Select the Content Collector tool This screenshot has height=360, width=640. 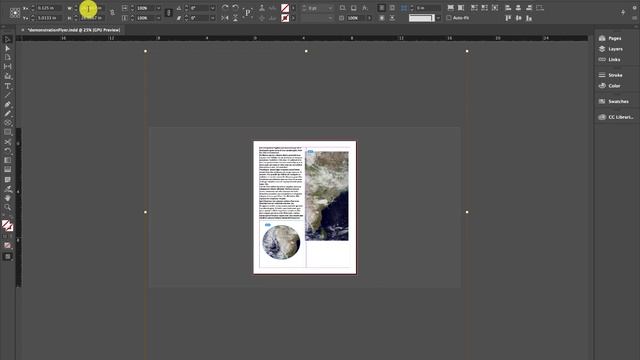[x=7, y=76]
